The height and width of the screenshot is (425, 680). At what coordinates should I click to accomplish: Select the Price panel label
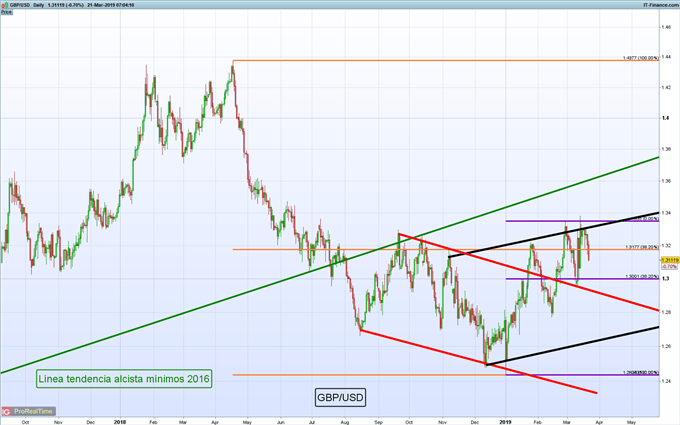click(x=6, y=12)
